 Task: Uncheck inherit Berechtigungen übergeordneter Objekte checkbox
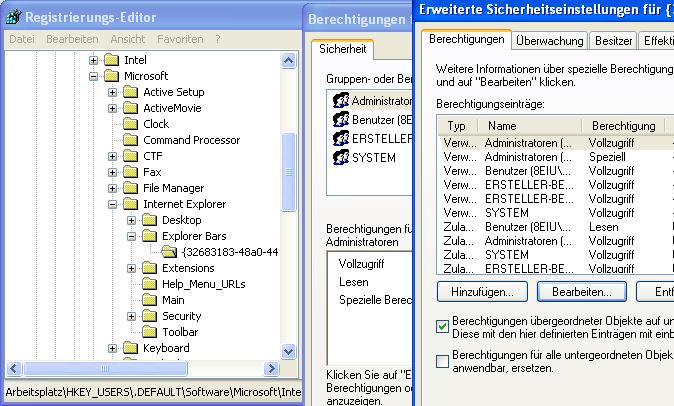tap(442, 326)
